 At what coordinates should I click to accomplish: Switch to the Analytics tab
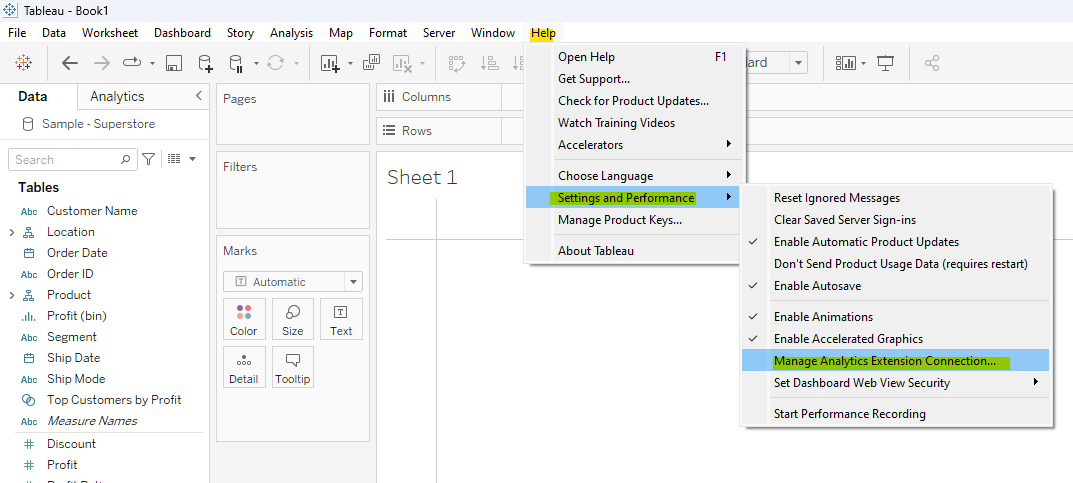(117, 97)
